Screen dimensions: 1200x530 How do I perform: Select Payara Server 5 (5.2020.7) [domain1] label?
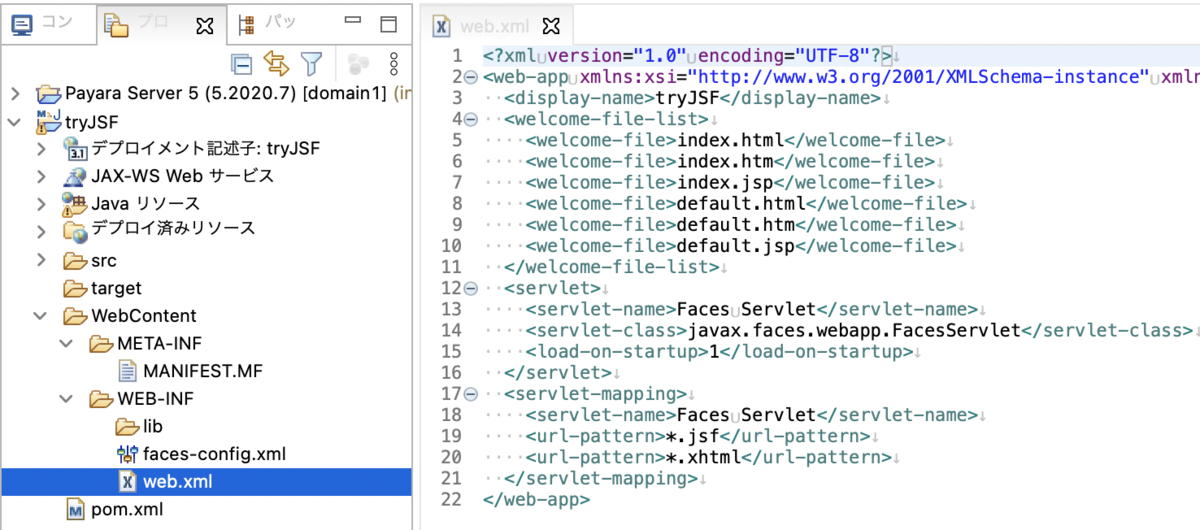tap(227, 94)
